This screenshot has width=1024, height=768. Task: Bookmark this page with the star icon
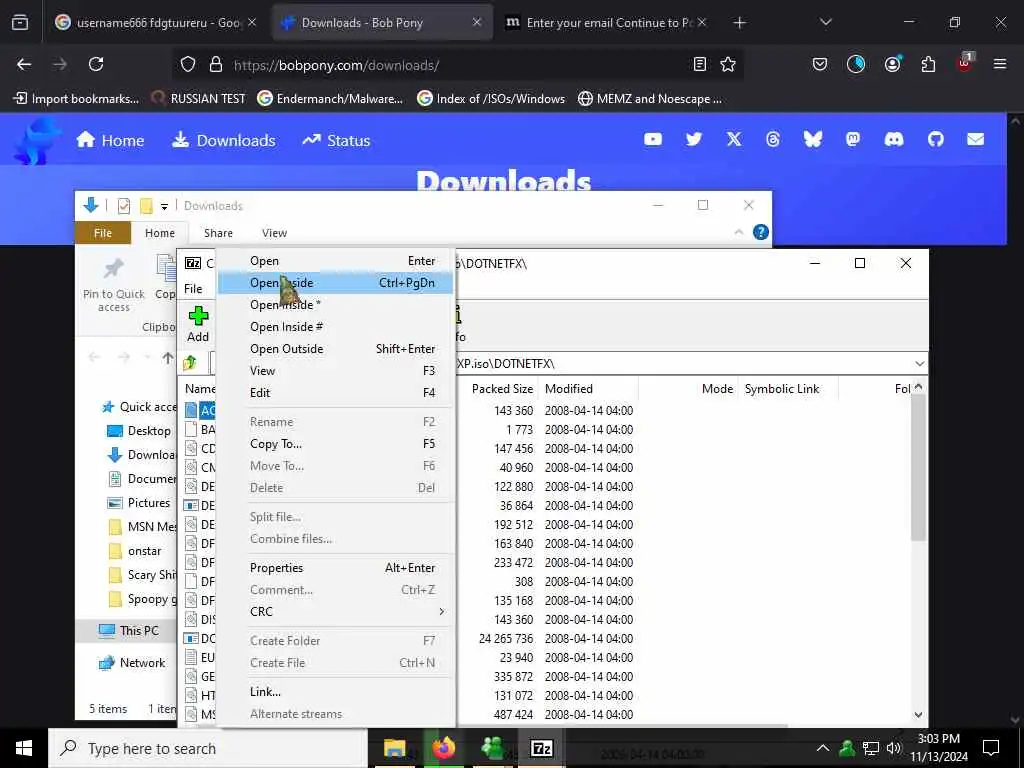728,64
